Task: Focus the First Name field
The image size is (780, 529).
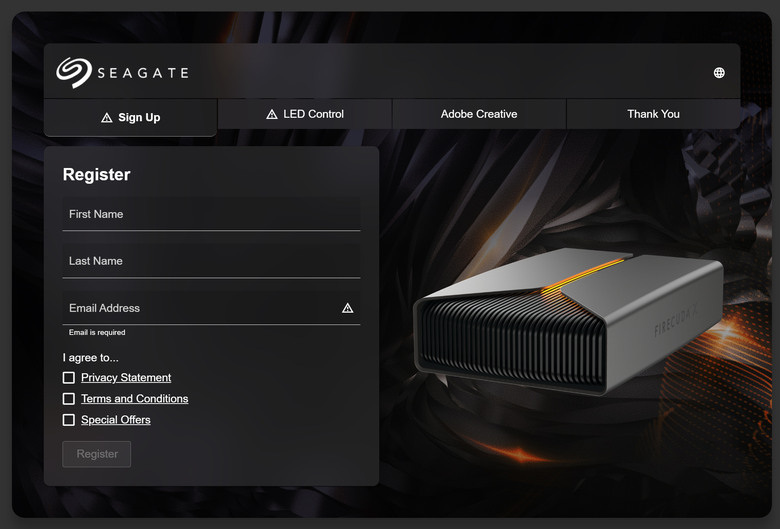Action: [x=211, y=214]
